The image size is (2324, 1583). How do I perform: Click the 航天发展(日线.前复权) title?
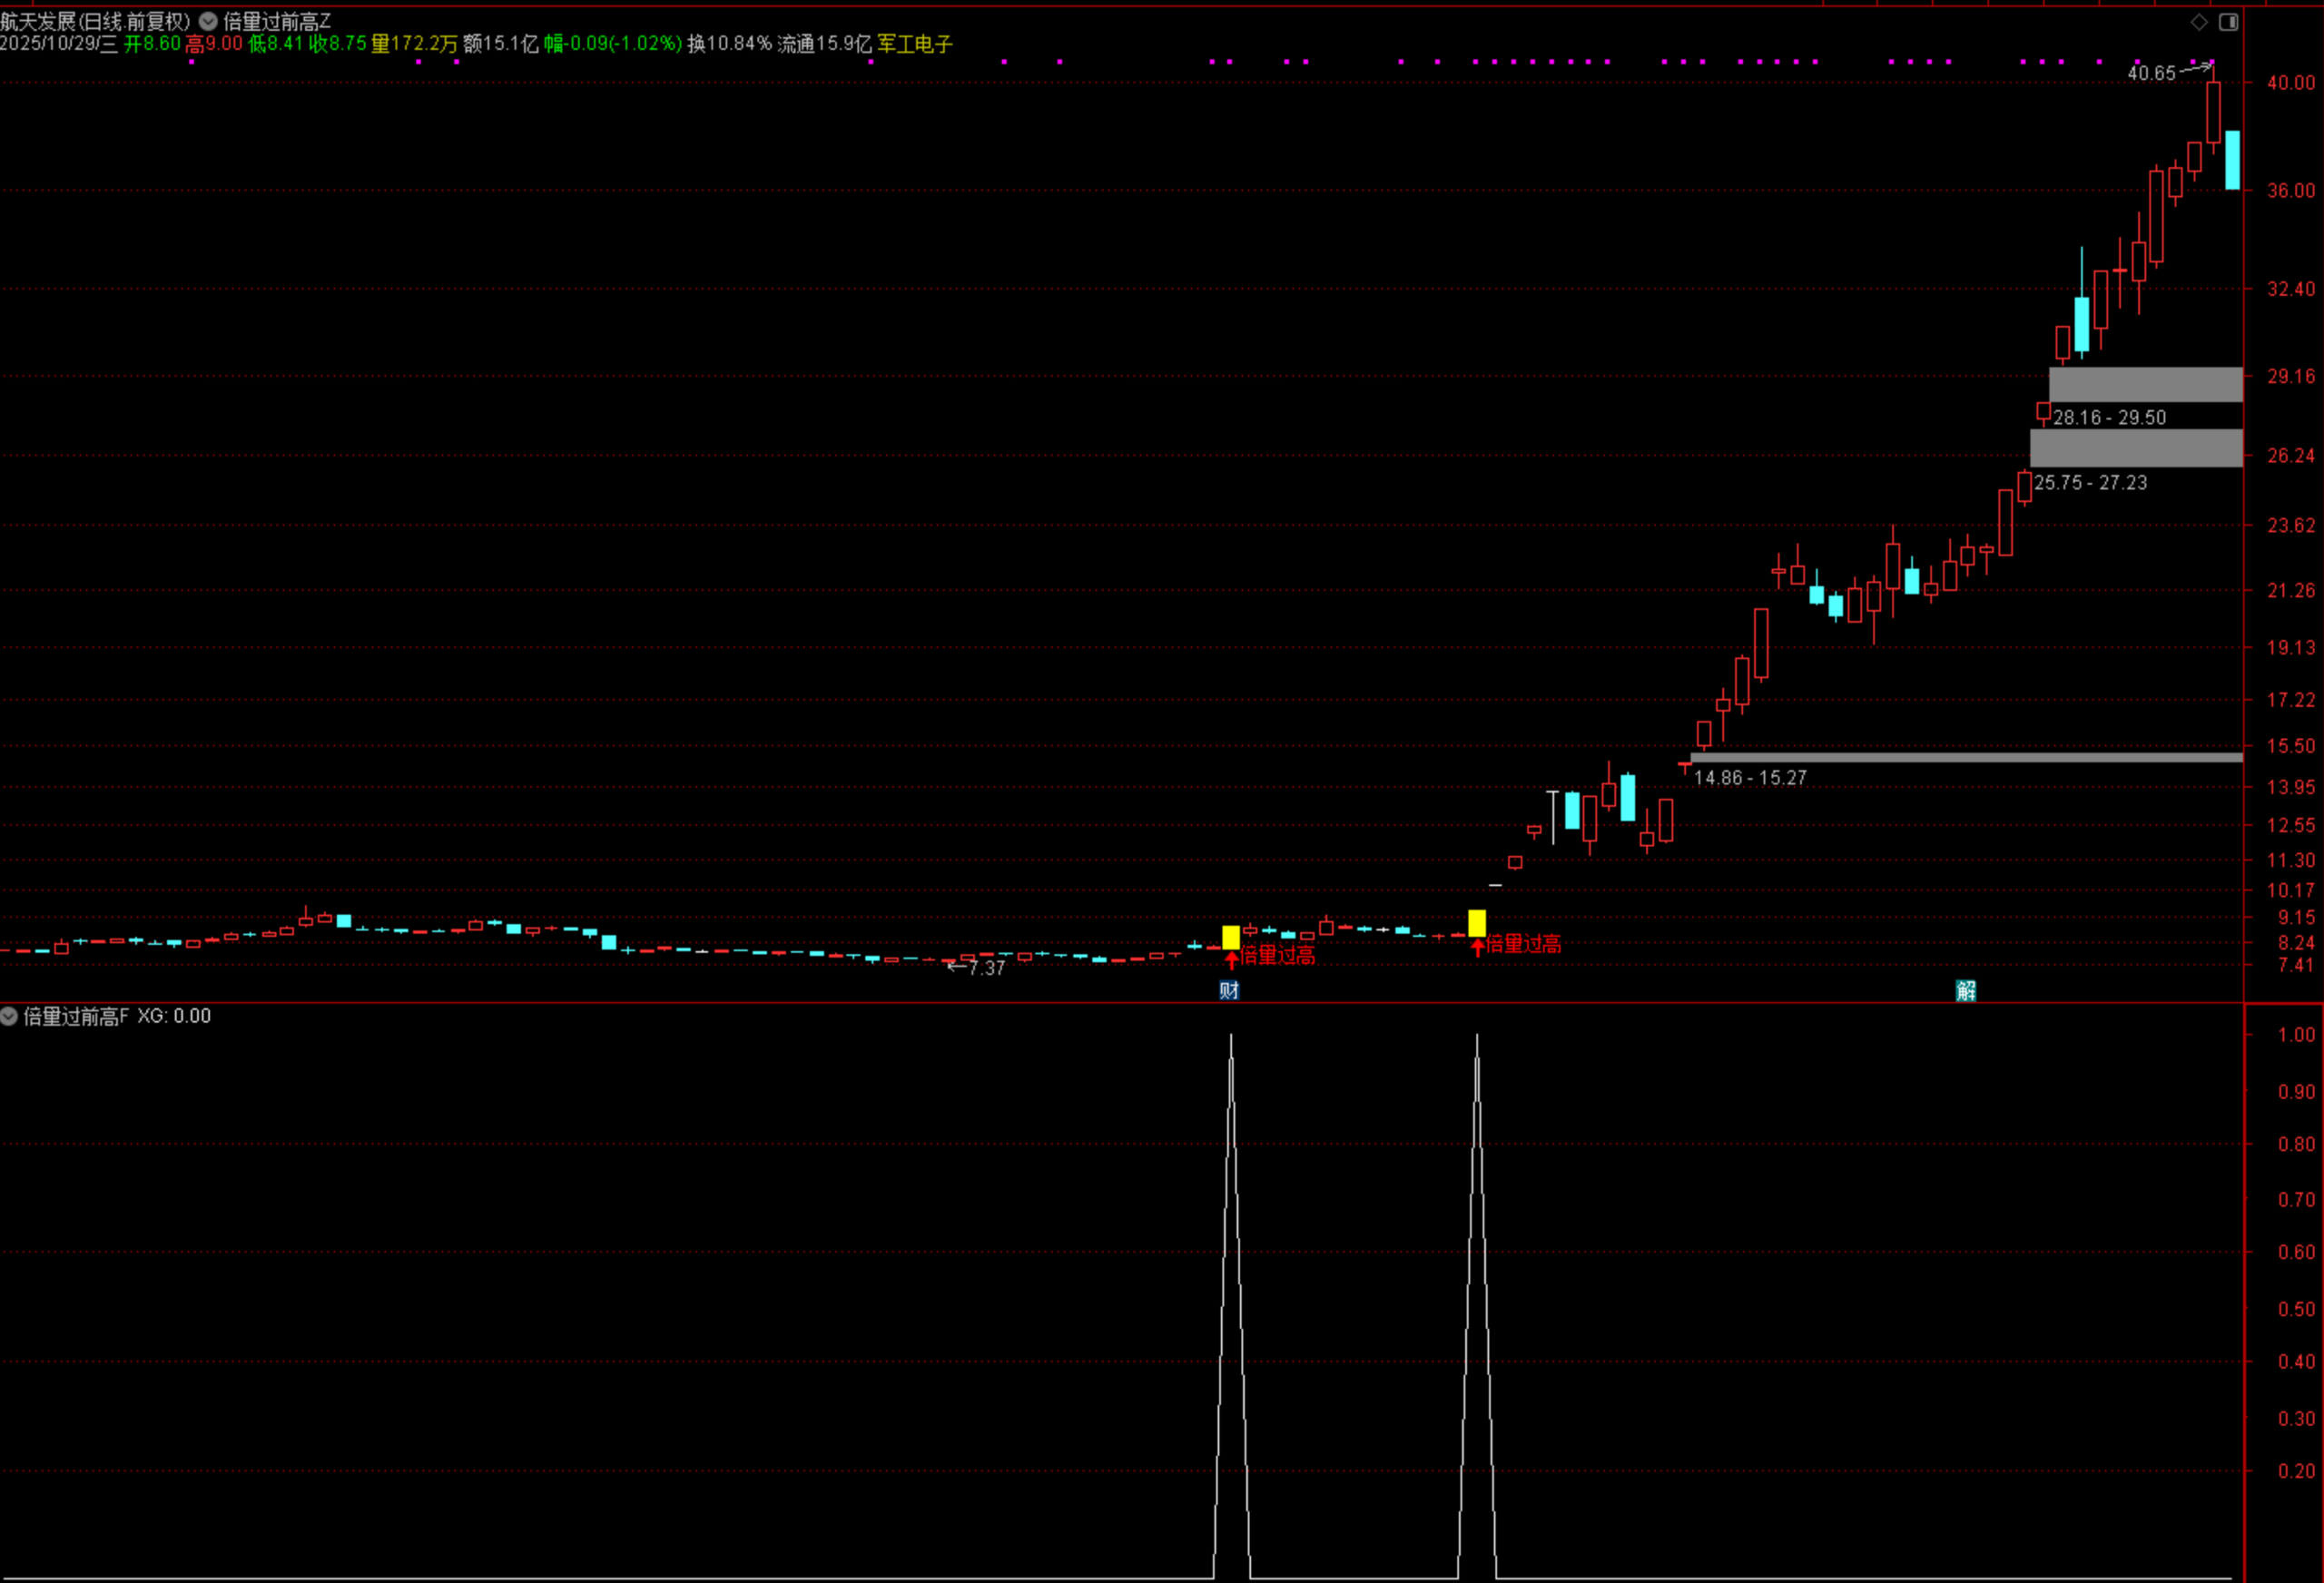(x=95, y=21)
